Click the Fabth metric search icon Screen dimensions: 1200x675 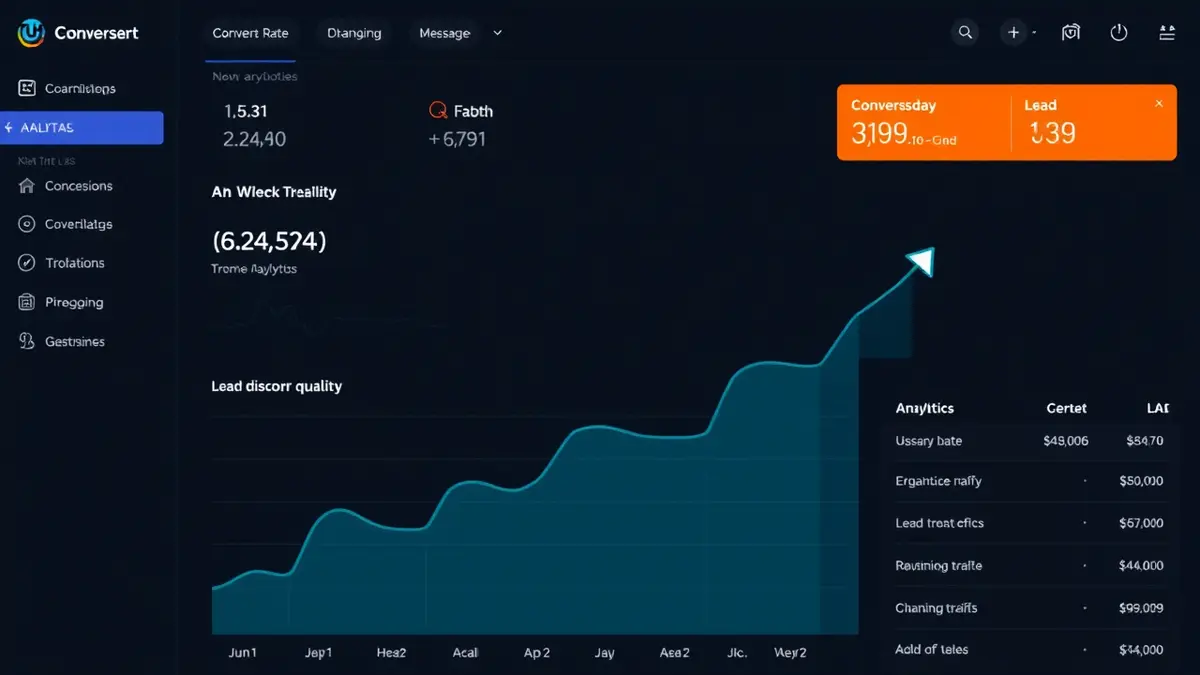click(x=436, y=111)
